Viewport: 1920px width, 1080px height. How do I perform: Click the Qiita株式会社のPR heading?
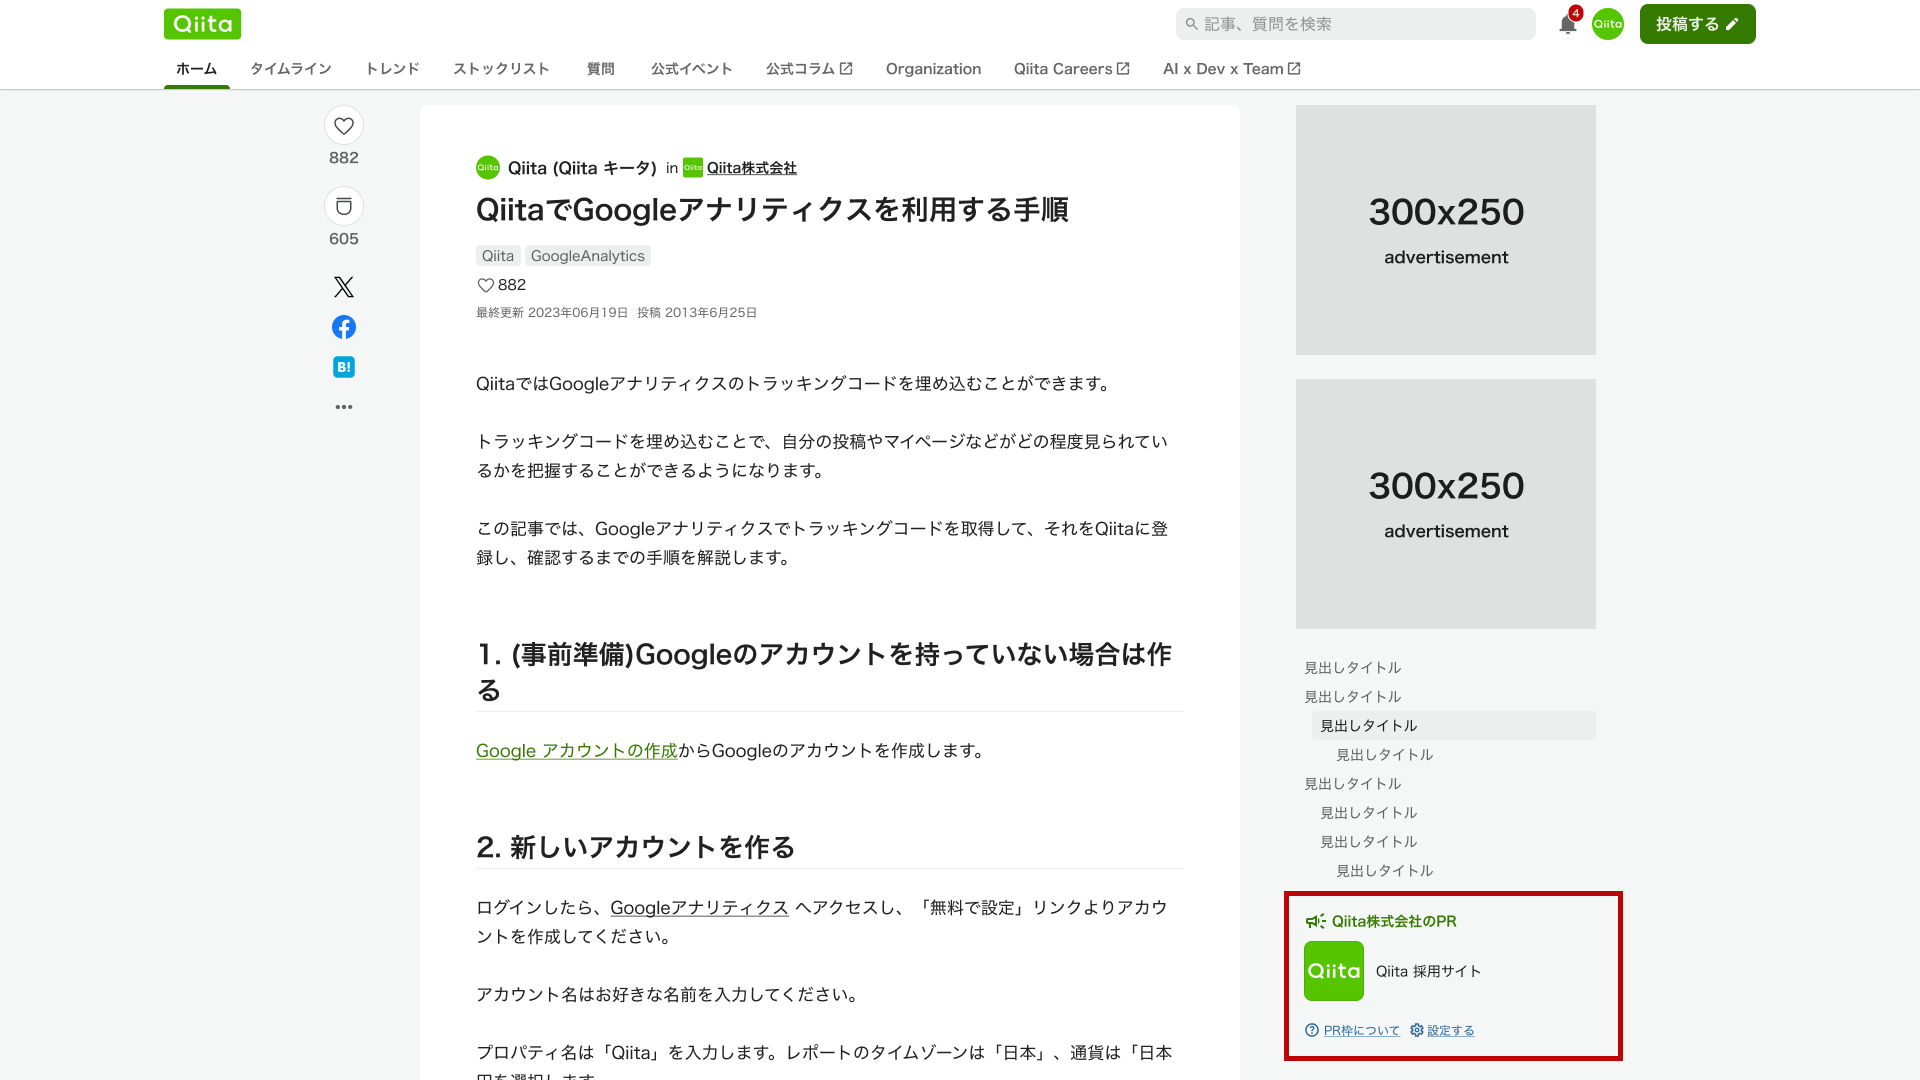[1394, 921]
